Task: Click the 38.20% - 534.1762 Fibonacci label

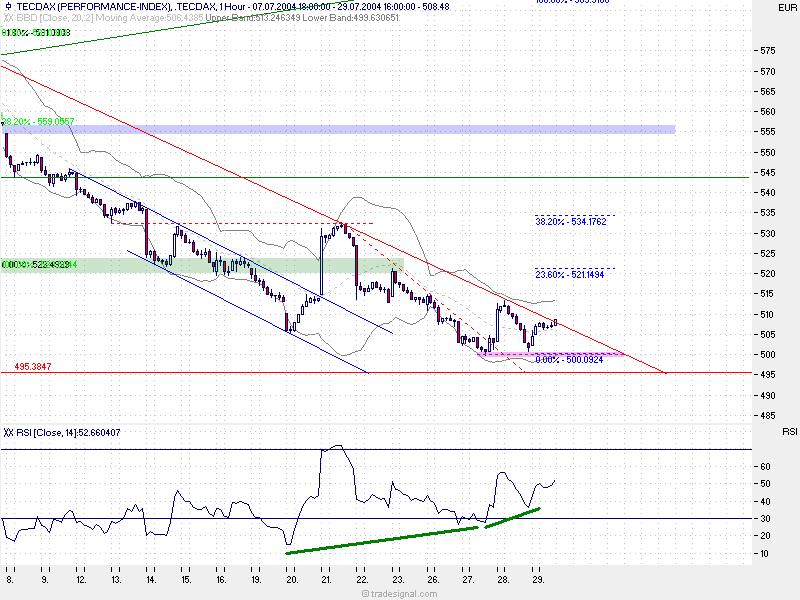Action: pyautogui.click(x=572, y=221)
